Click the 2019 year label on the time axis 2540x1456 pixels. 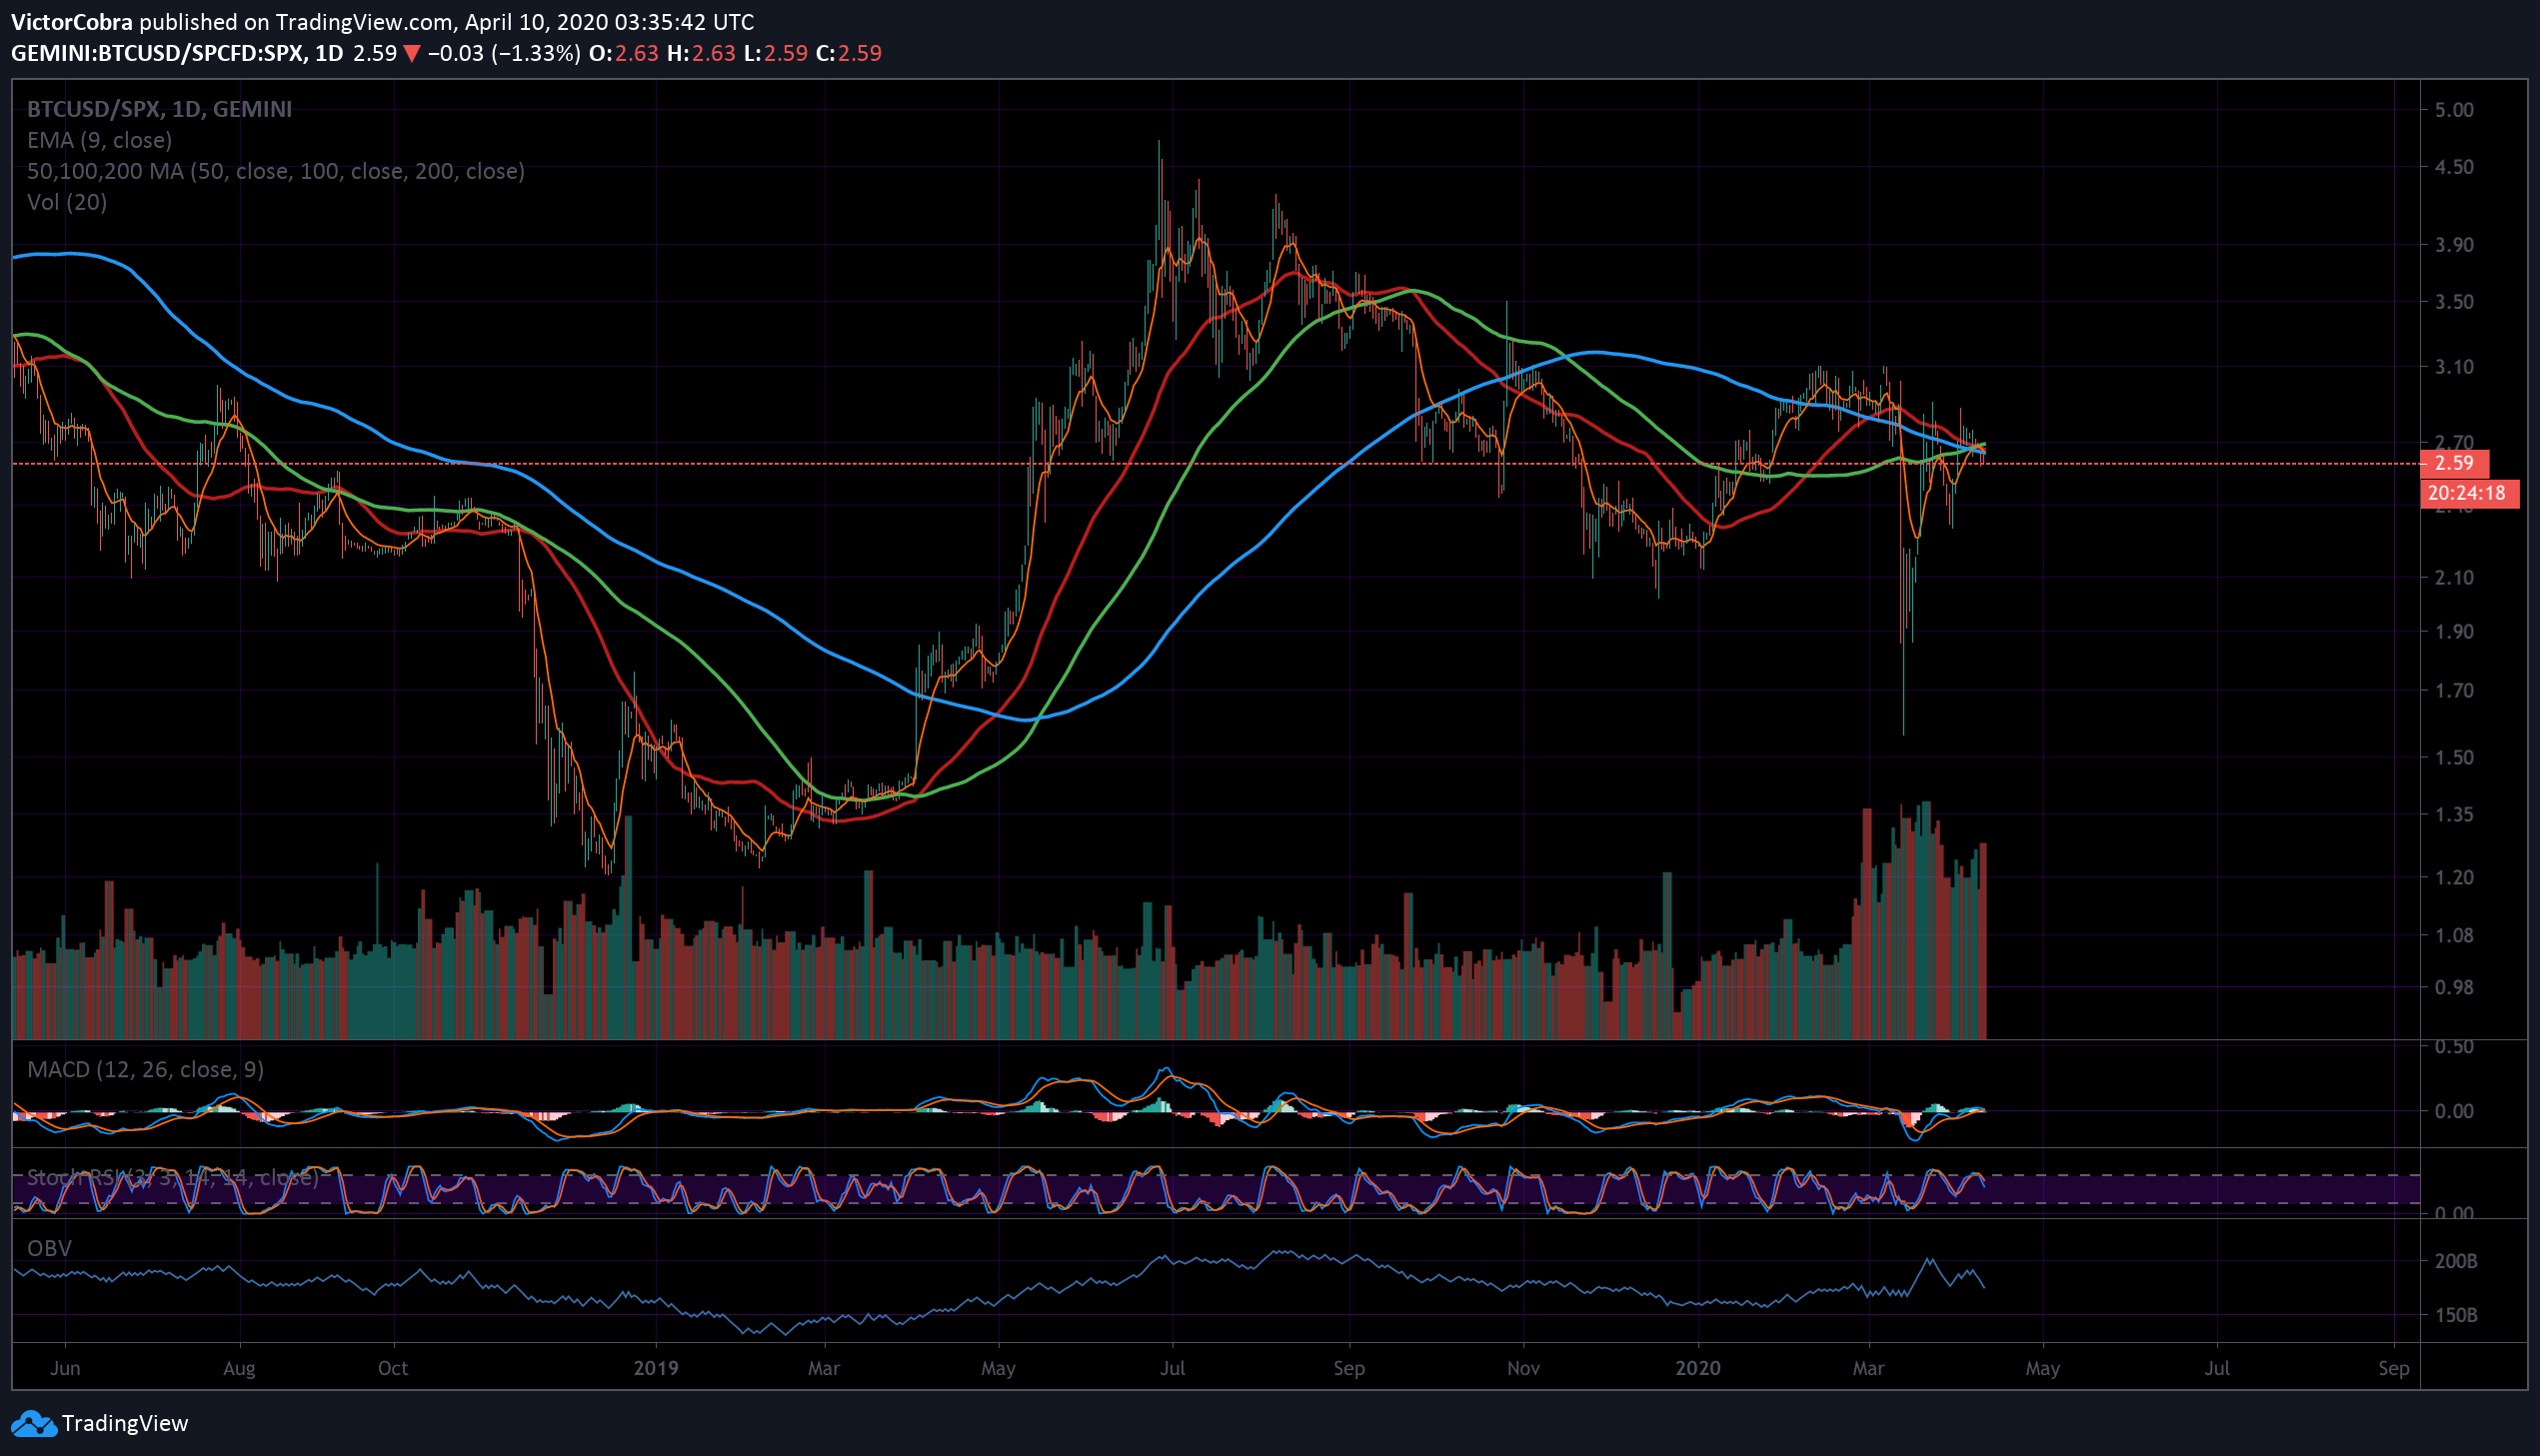(x=656, y=1369)
